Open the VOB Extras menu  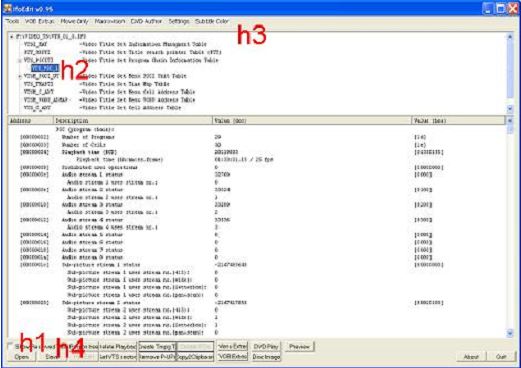point(40,21)
